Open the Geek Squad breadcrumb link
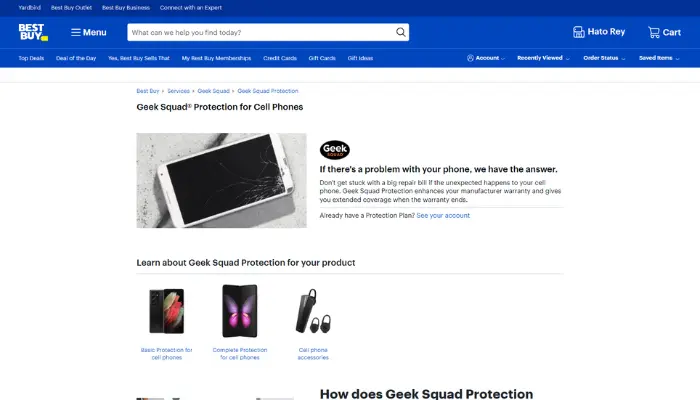This screenshot has width=700, height=400. point(213,91)
